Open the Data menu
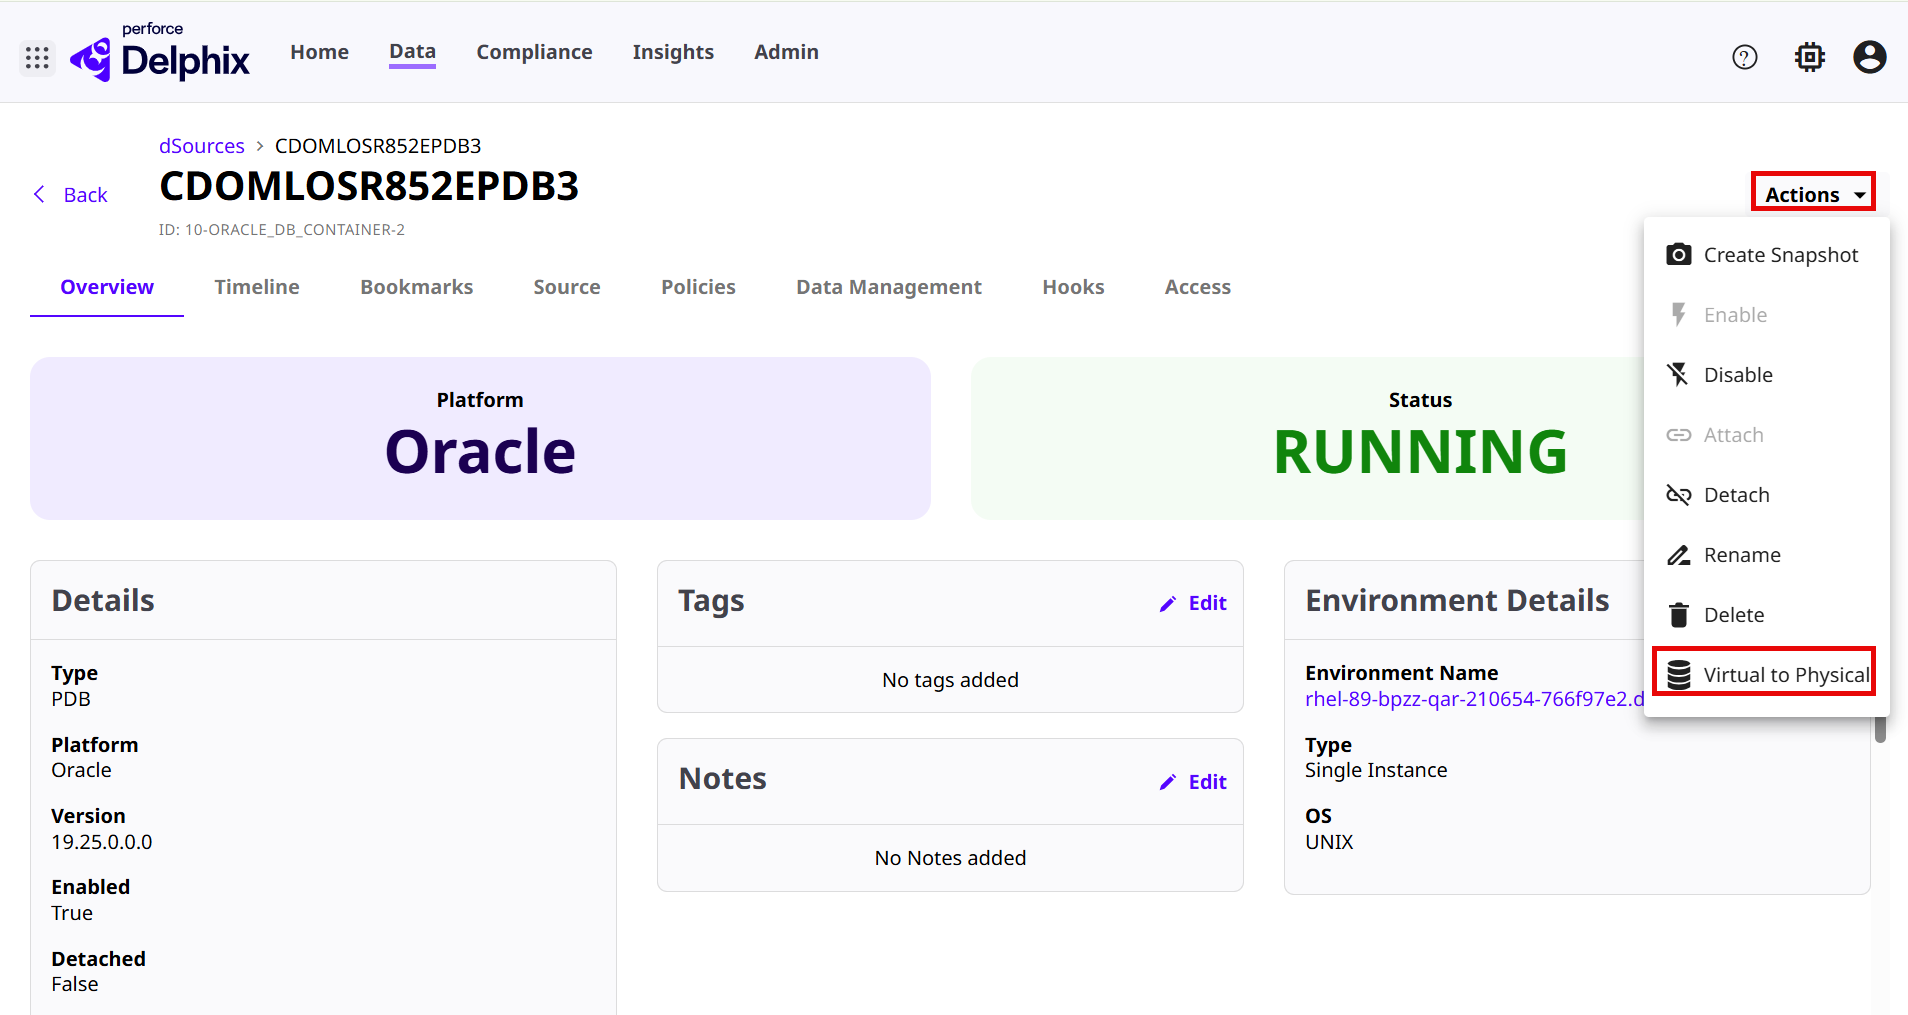Screen dimensions: 1908x1015 click(412, 52)
